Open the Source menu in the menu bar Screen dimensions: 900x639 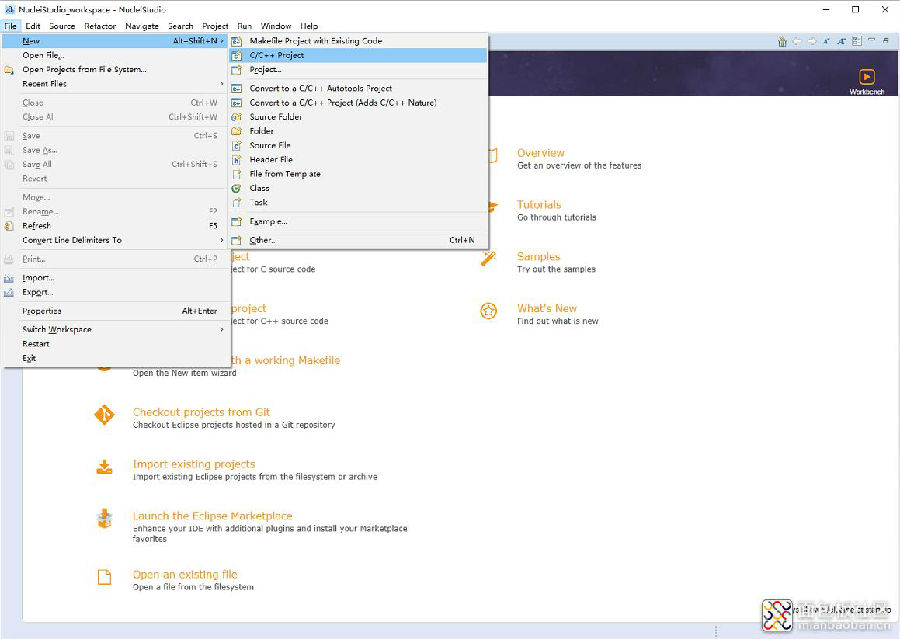[62, 26]
